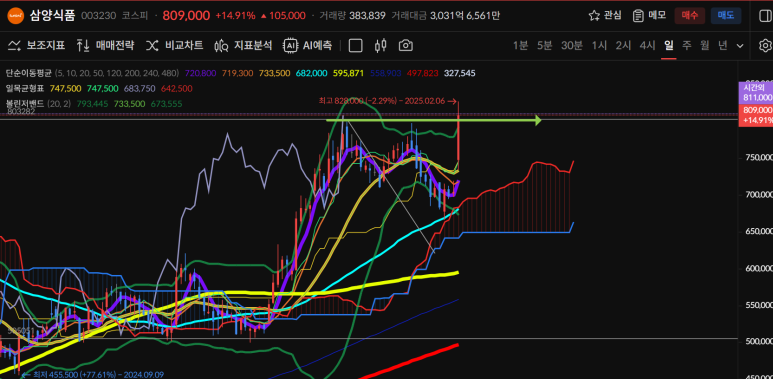Click the candlestick chart type icon
This screenshot has width=773, height=379.
point(380,46)
